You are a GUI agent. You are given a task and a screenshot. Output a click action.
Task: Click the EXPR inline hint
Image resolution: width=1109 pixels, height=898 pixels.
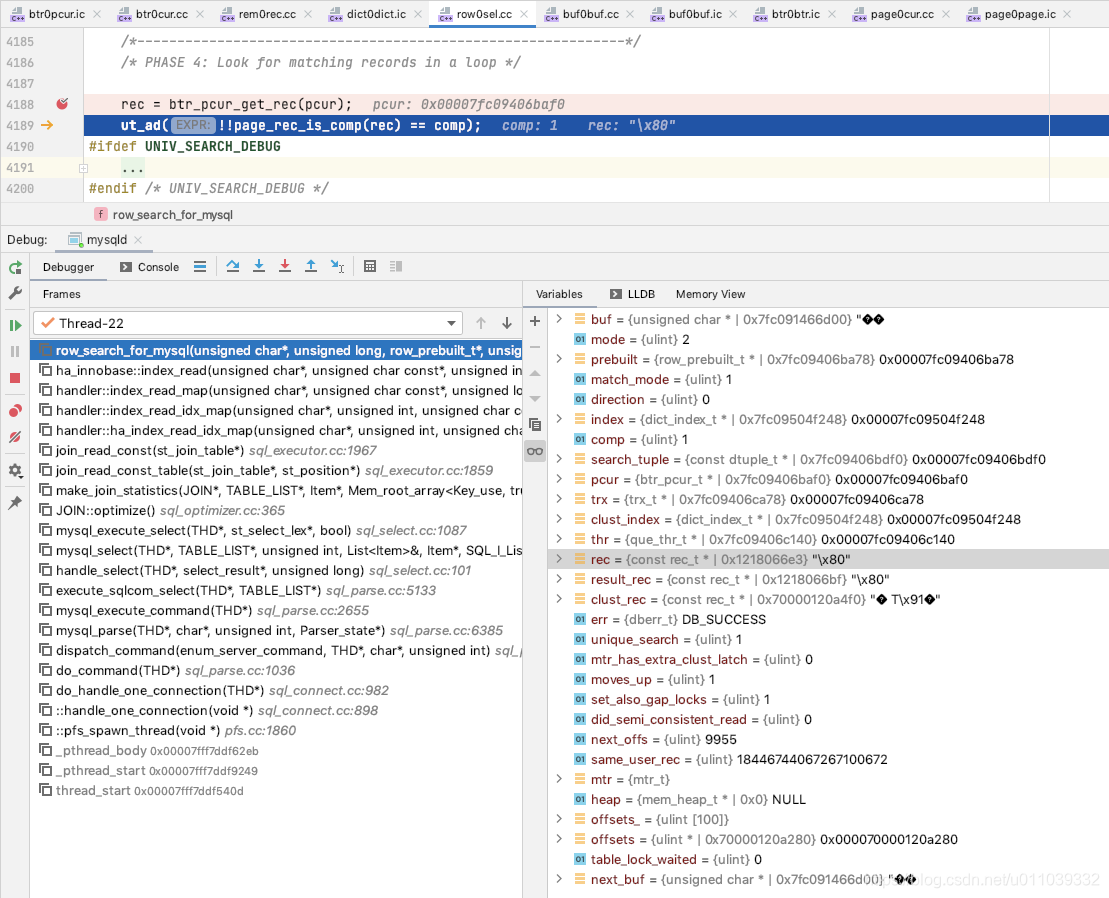[192, 125]
